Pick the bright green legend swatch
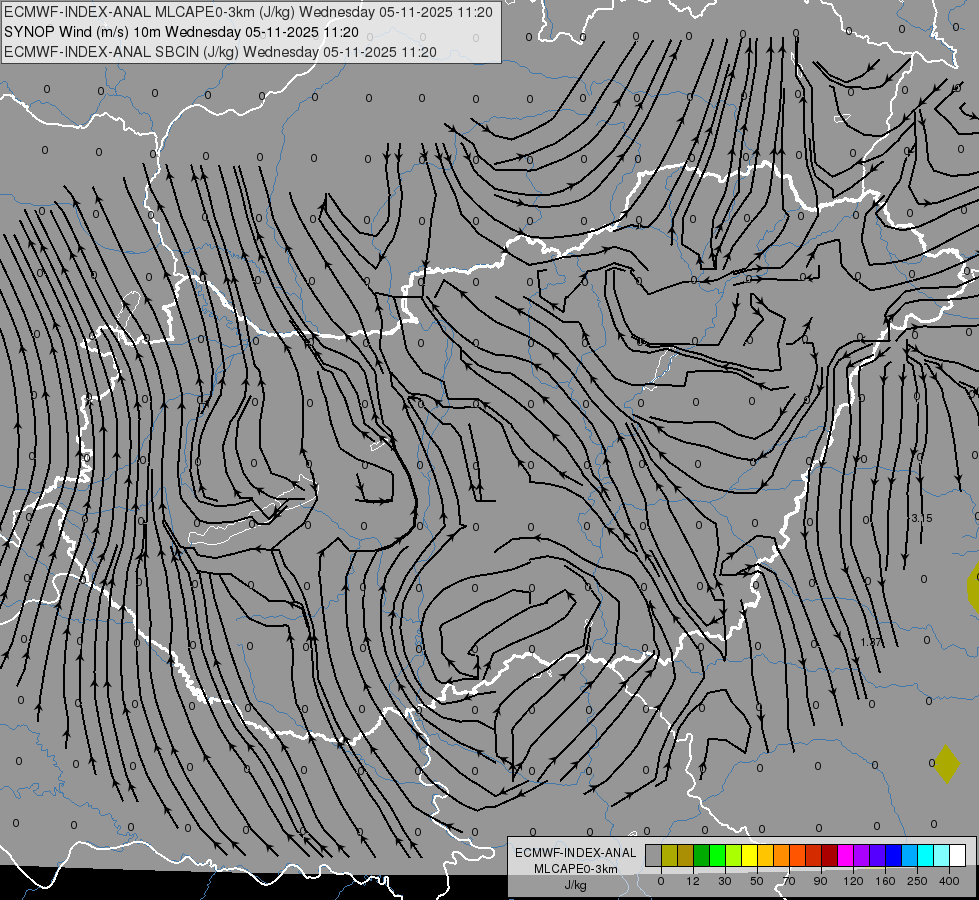 tap(717, 856)
